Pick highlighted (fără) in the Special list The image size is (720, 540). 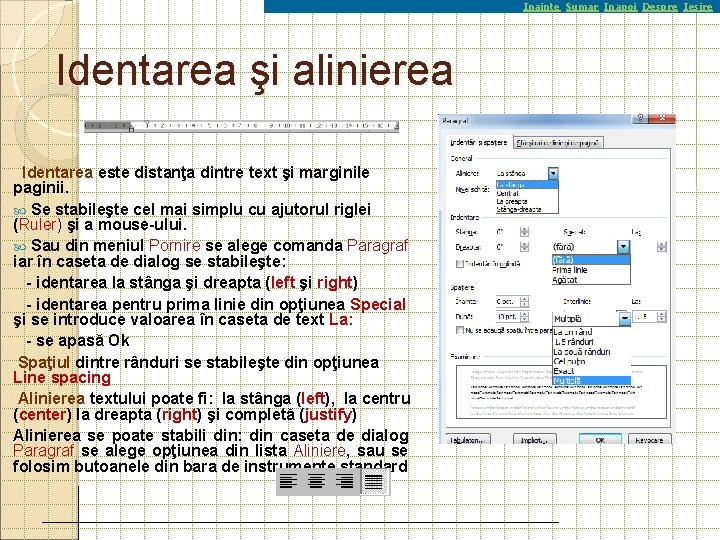pyautogui.click(x=591, y=260)
